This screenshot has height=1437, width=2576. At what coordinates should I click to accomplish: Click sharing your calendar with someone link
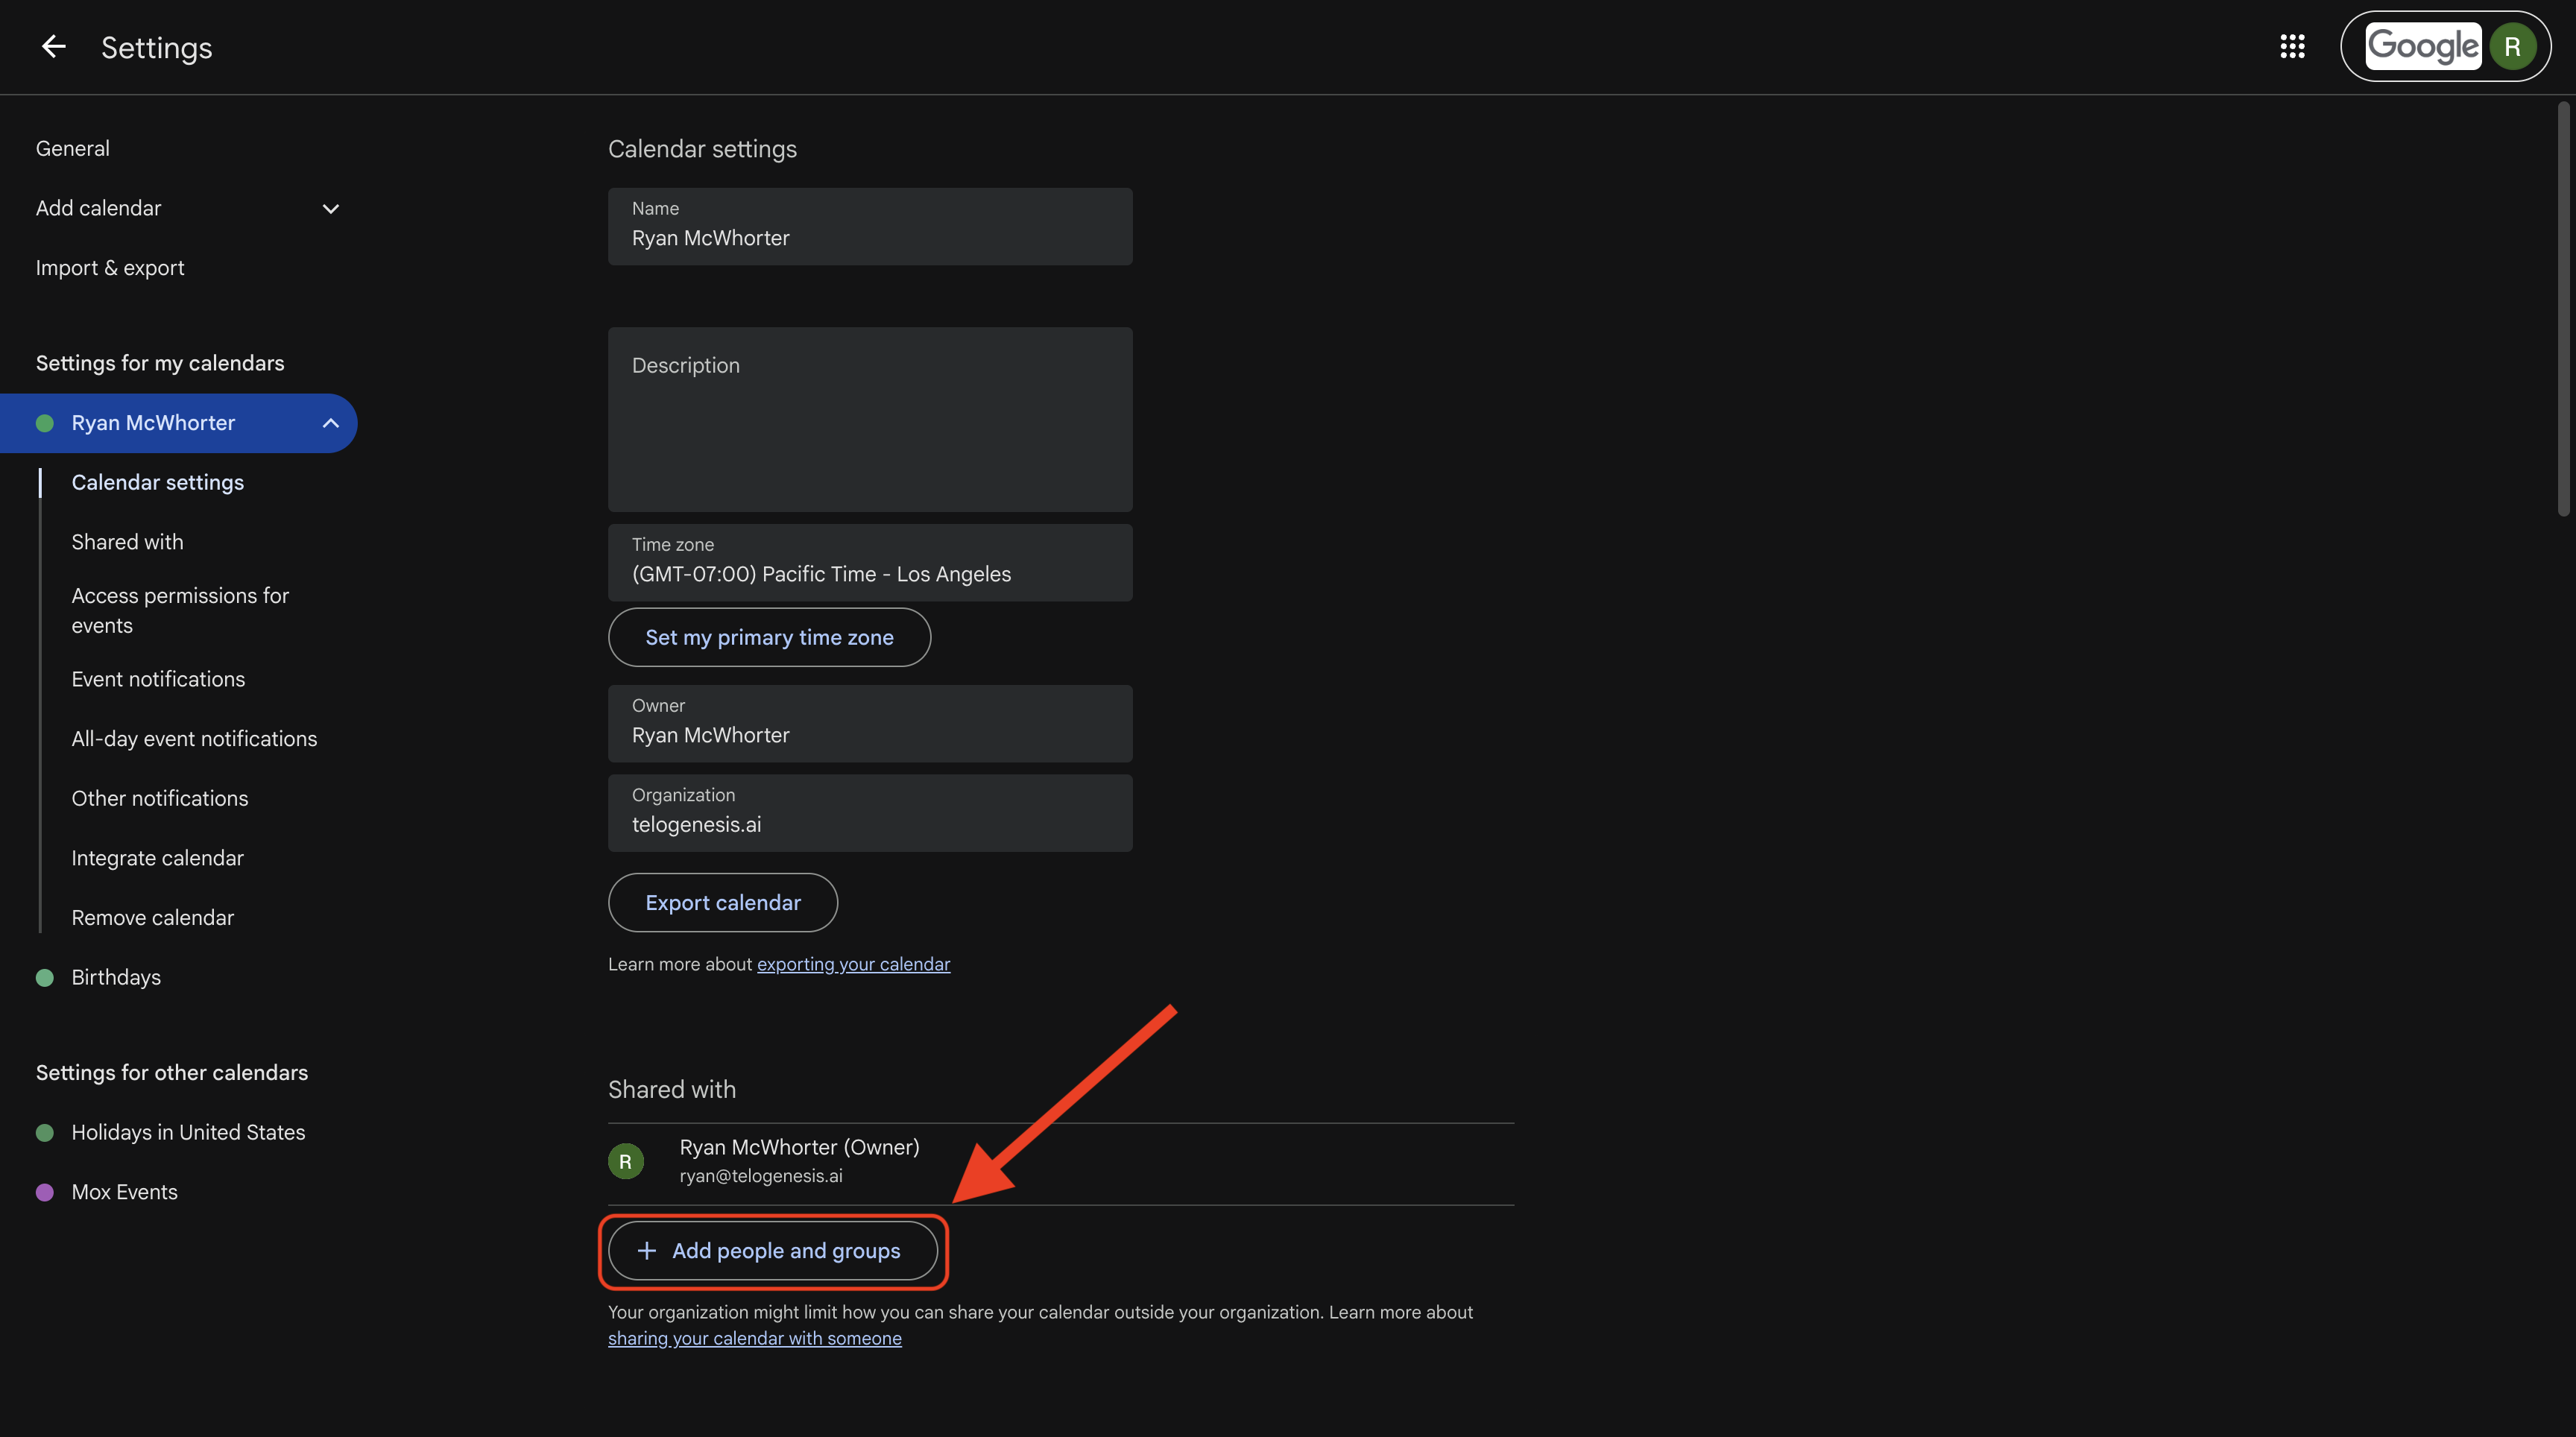(754, 1338)
